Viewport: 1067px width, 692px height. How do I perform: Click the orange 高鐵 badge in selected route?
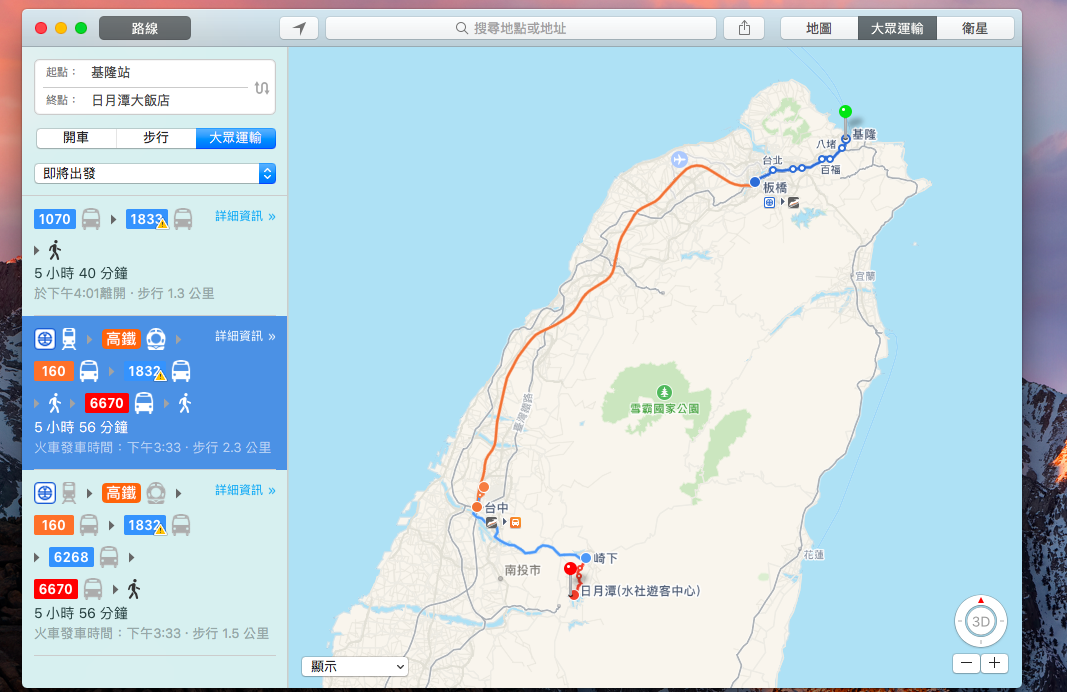(122, 338)
